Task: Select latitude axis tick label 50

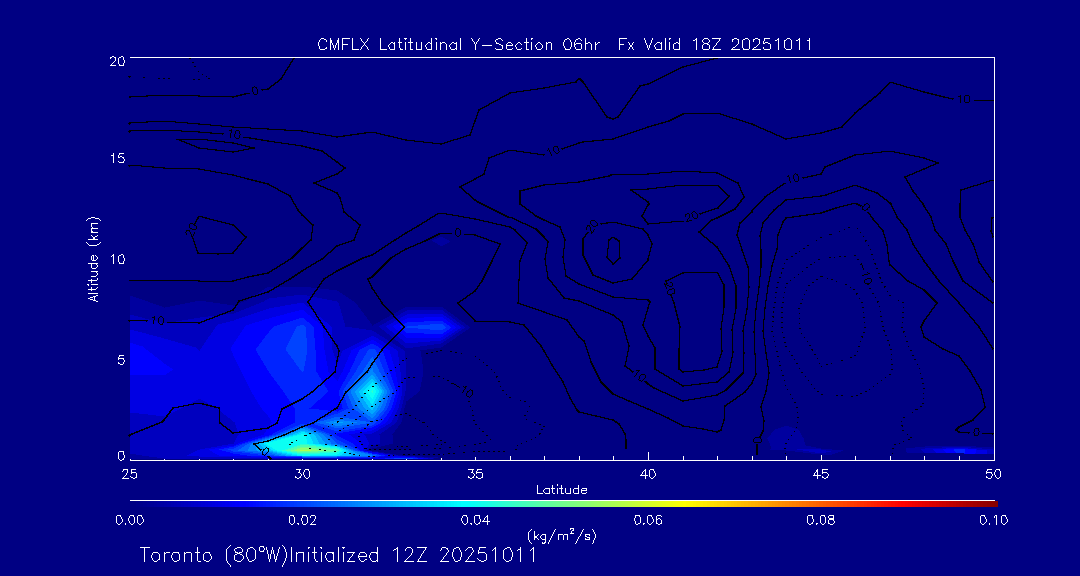Action: pyautogui.click(x=994, y=474)
